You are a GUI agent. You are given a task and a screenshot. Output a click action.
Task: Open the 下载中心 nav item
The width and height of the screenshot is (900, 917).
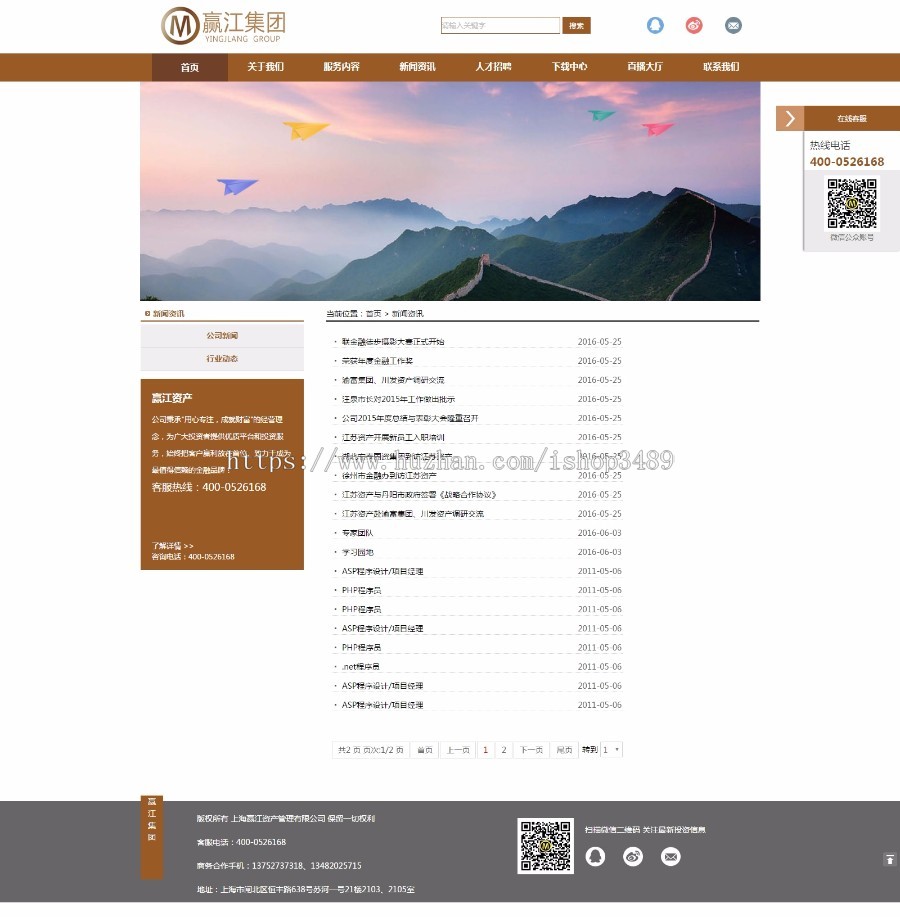[x=570, y=67]
